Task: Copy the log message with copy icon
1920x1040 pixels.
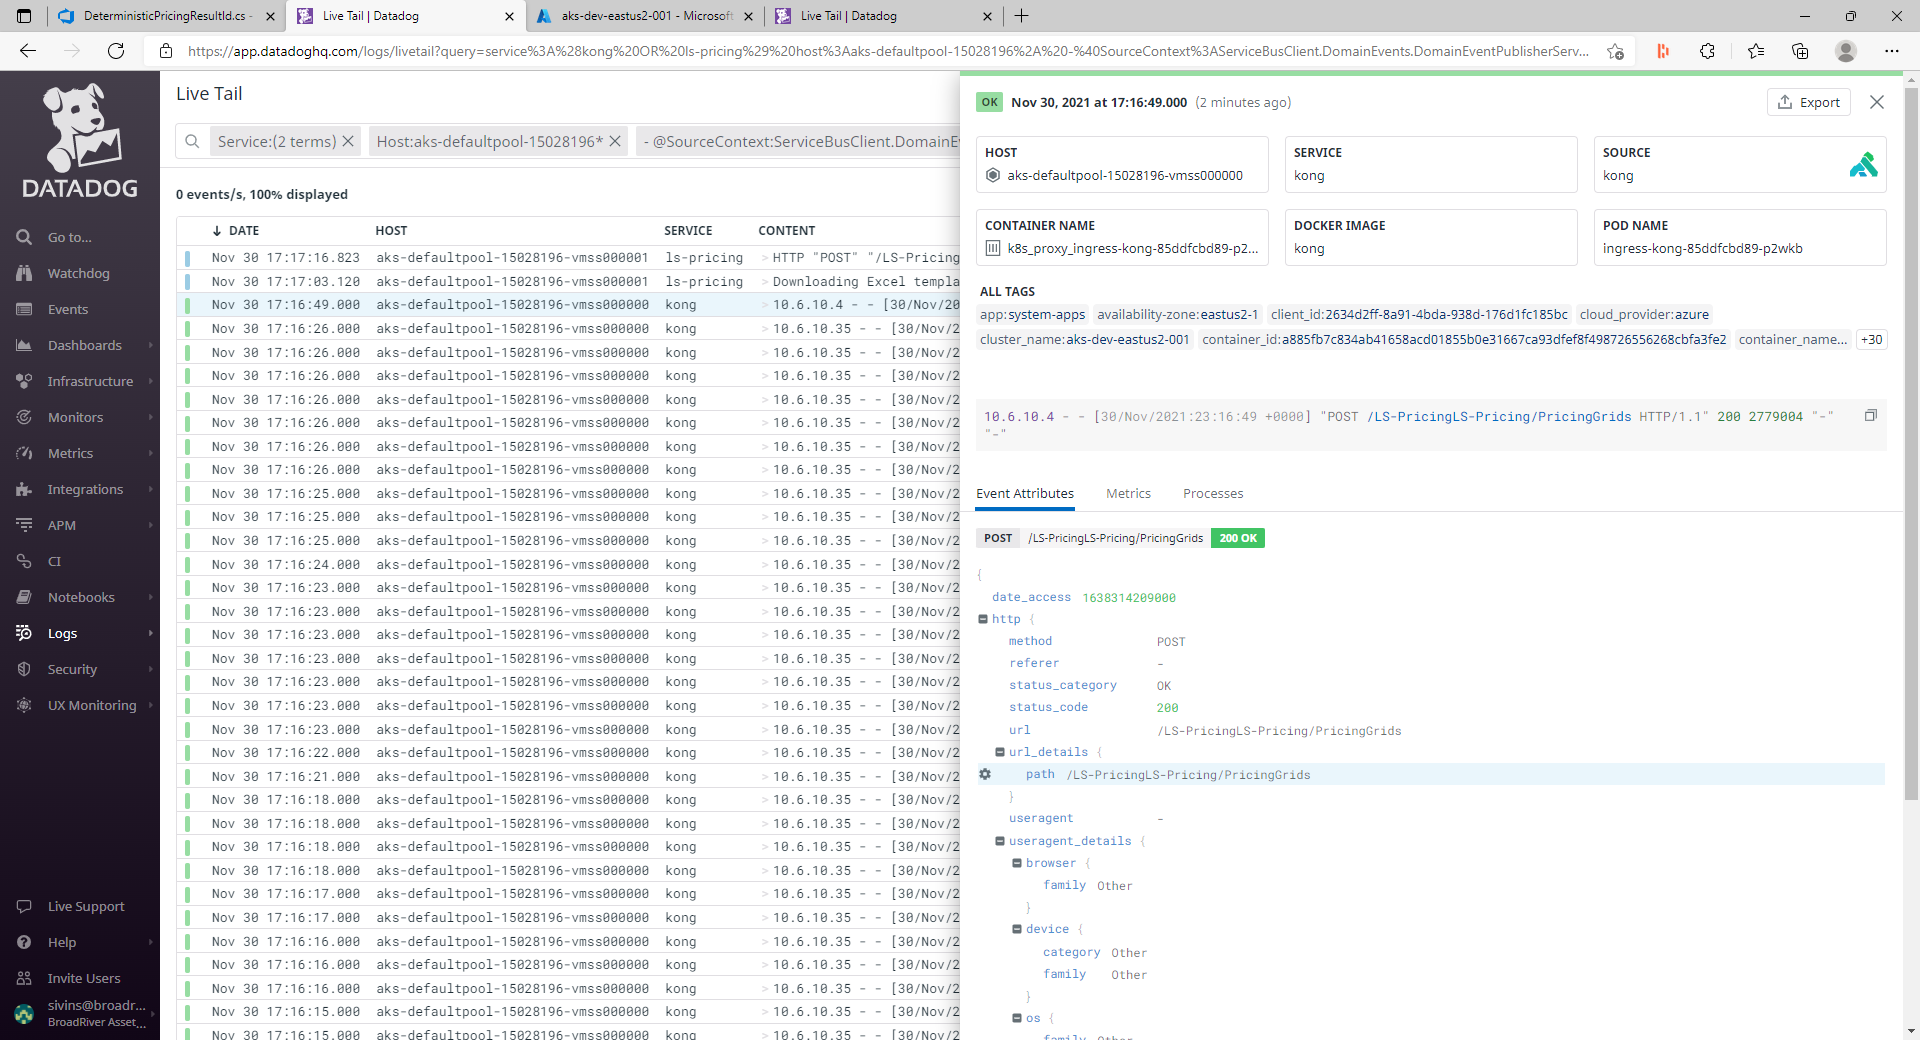Action: coord(1870,415)
